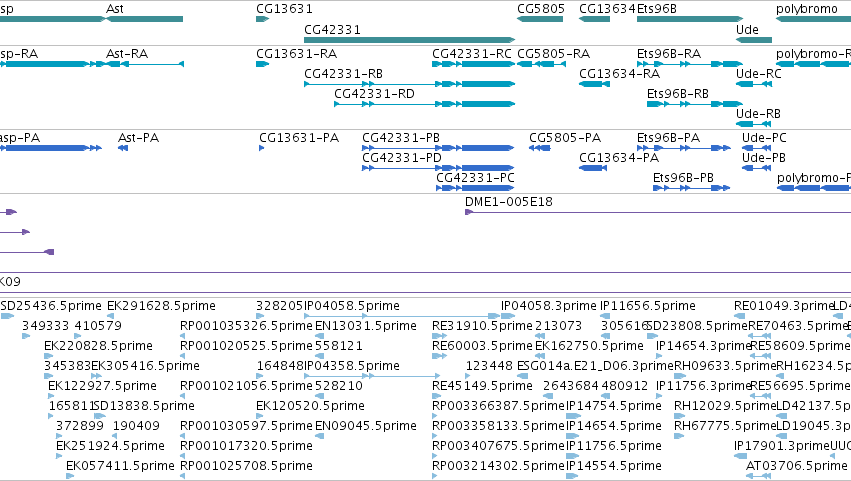The image size is (851, 481).
Task: Select transcript Ast-RA
Action: click(x=127, y=54)
